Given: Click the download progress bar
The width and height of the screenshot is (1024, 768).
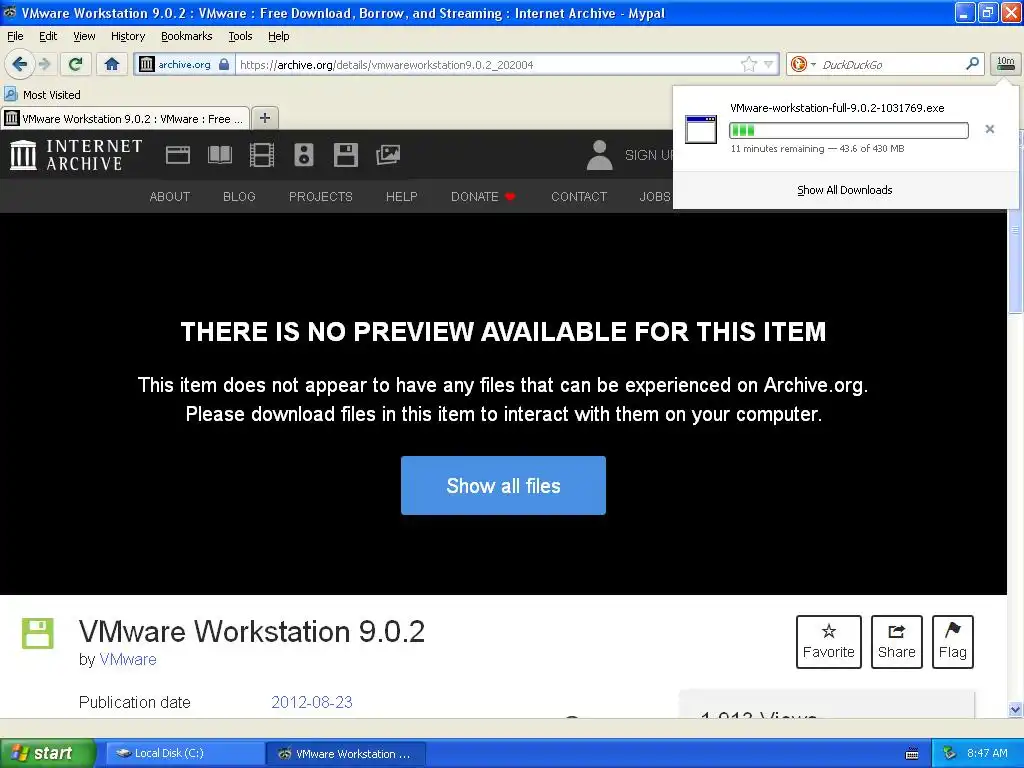Looking at the screenshot, I should pos(849,130).
